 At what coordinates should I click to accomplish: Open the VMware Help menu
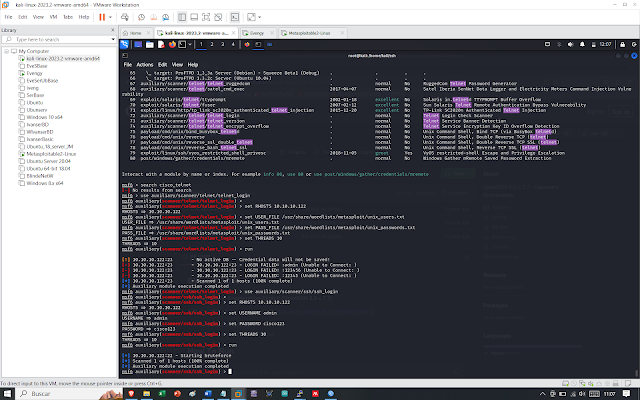[x=84, y=17]
